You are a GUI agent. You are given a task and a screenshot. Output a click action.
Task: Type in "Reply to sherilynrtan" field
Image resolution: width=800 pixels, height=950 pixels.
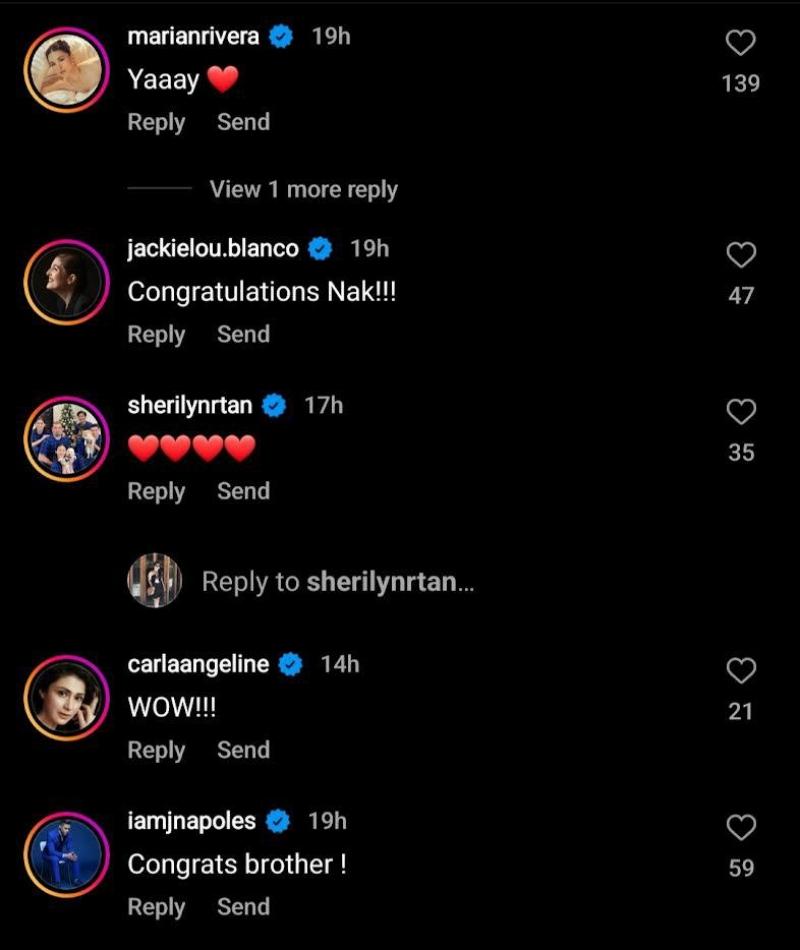338,582
